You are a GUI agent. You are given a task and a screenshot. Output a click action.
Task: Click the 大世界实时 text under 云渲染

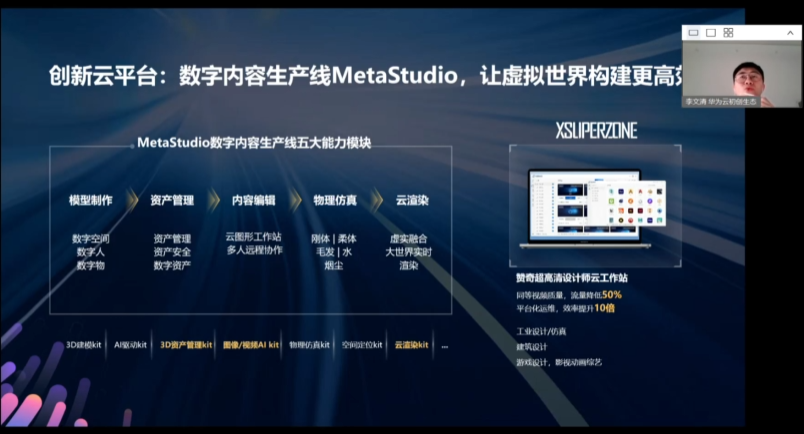(409, 252)
